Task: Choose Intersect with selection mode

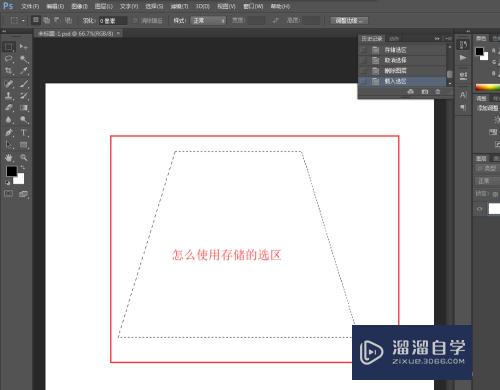Action: coord(68,20)
